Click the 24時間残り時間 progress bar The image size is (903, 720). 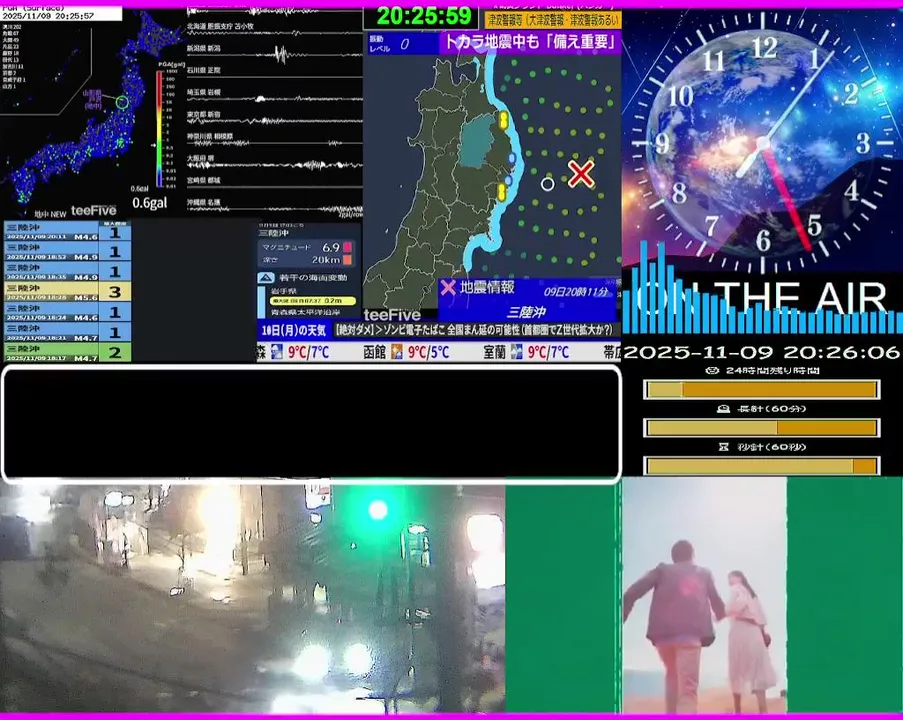click(761, 390)
